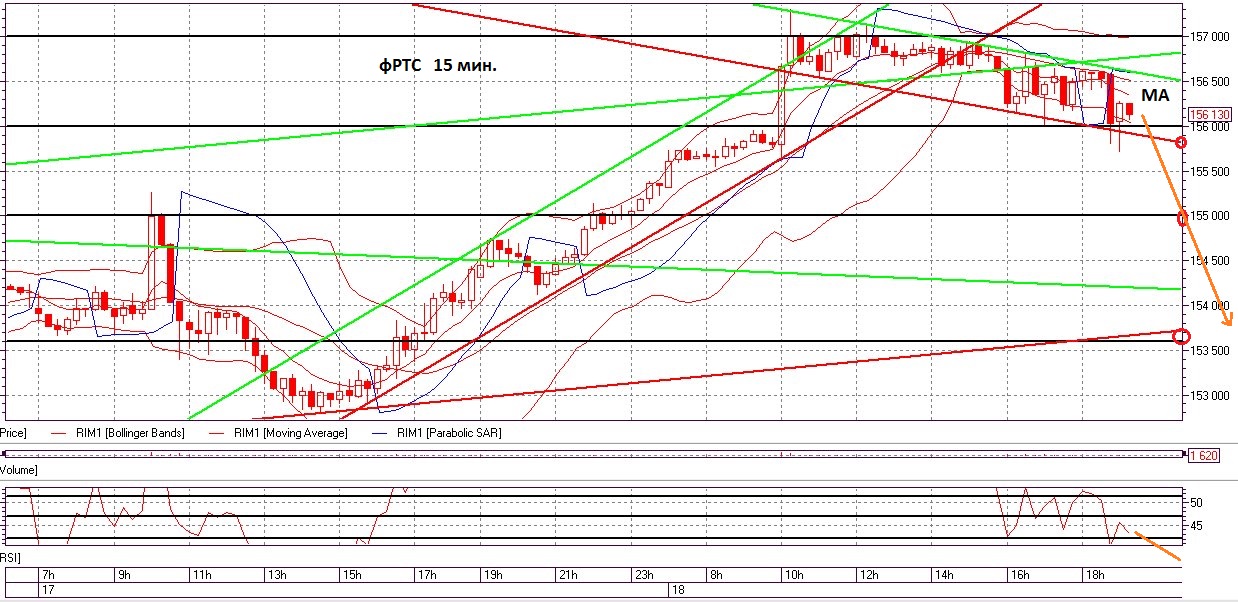Click the 156 000 price axis label
This screenshot has width=1238, height=602.
pyautogui.click(x=1211, y=127)
